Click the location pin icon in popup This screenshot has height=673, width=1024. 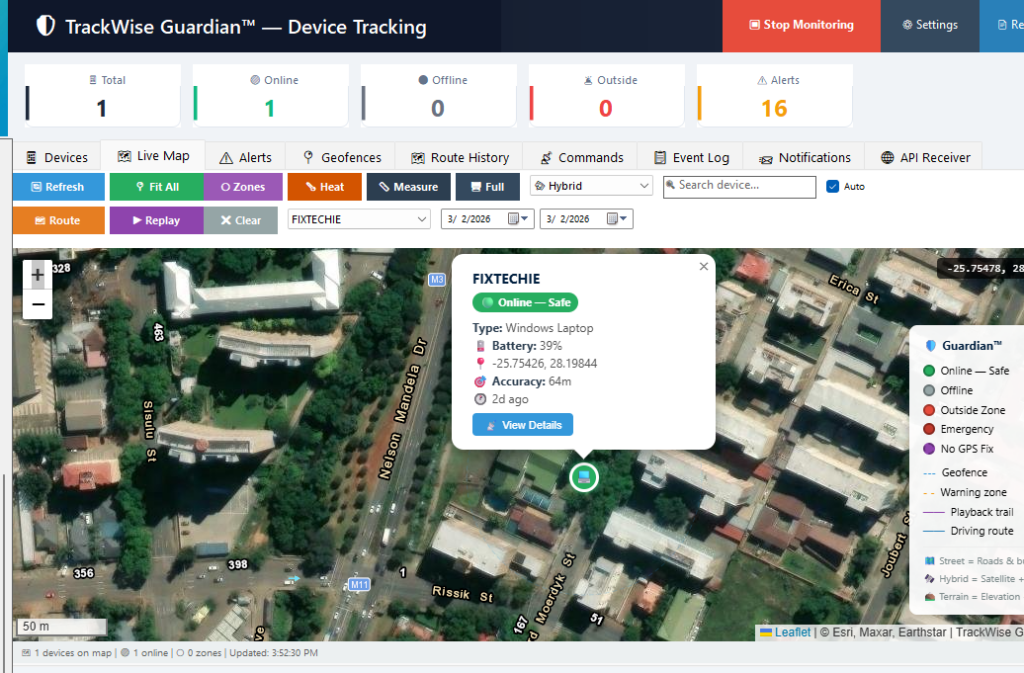(x=481, y=364)
